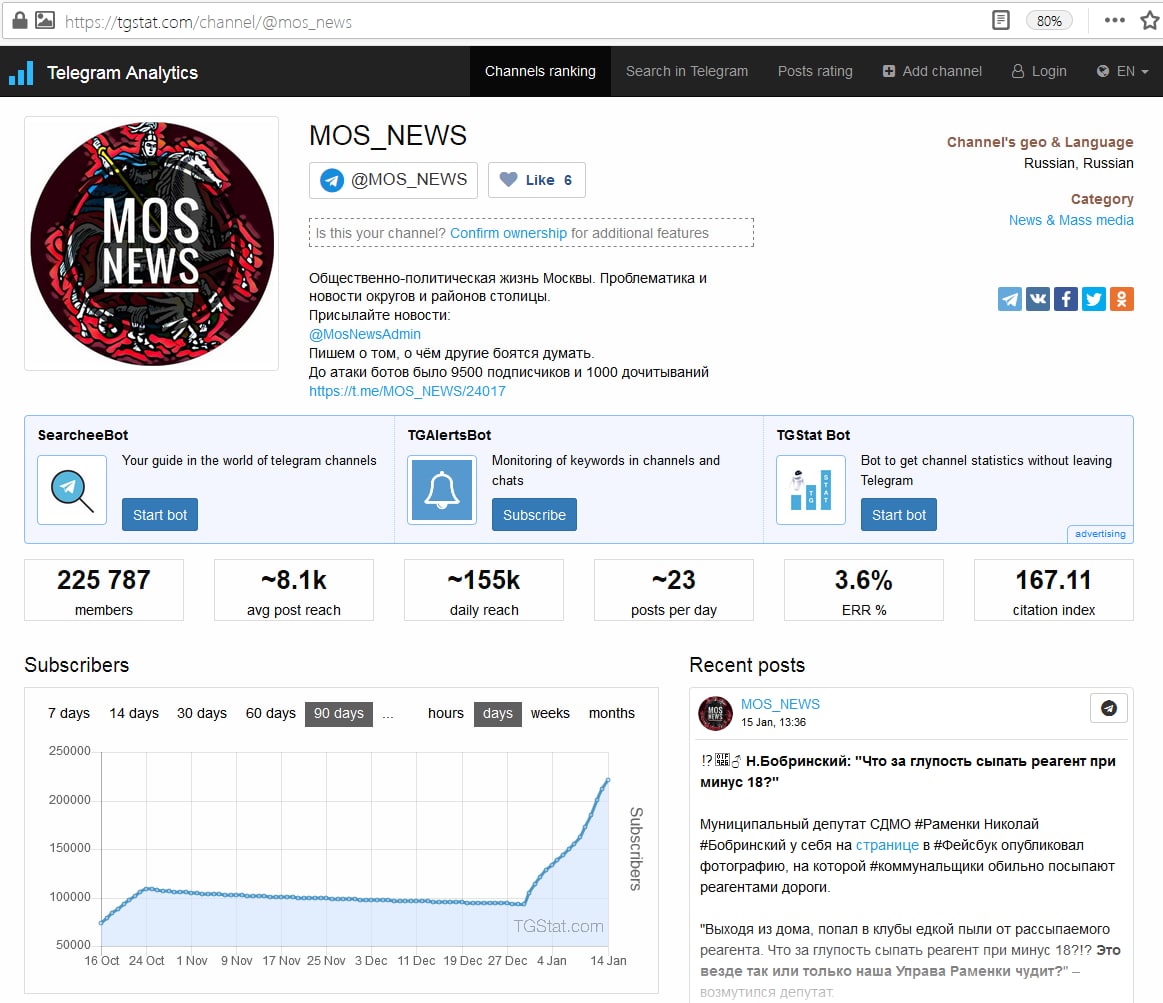
Task: Open the page actions three-dots menu
Action: [1114, 20]
